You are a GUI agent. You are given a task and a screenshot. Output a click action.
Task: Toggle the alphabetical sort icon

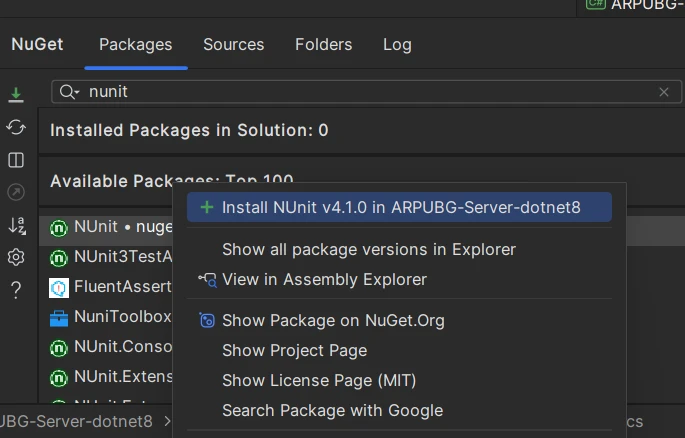click(16, 225)
